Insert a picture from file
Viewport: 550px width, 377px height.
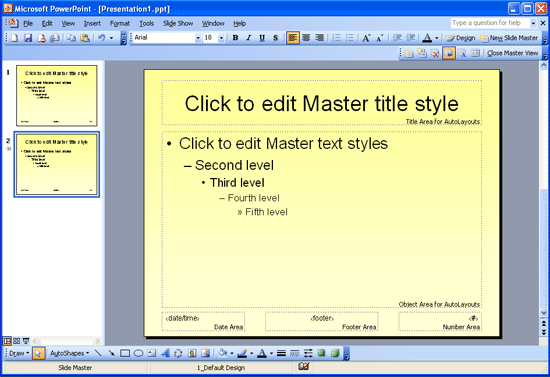click(205, 353)
